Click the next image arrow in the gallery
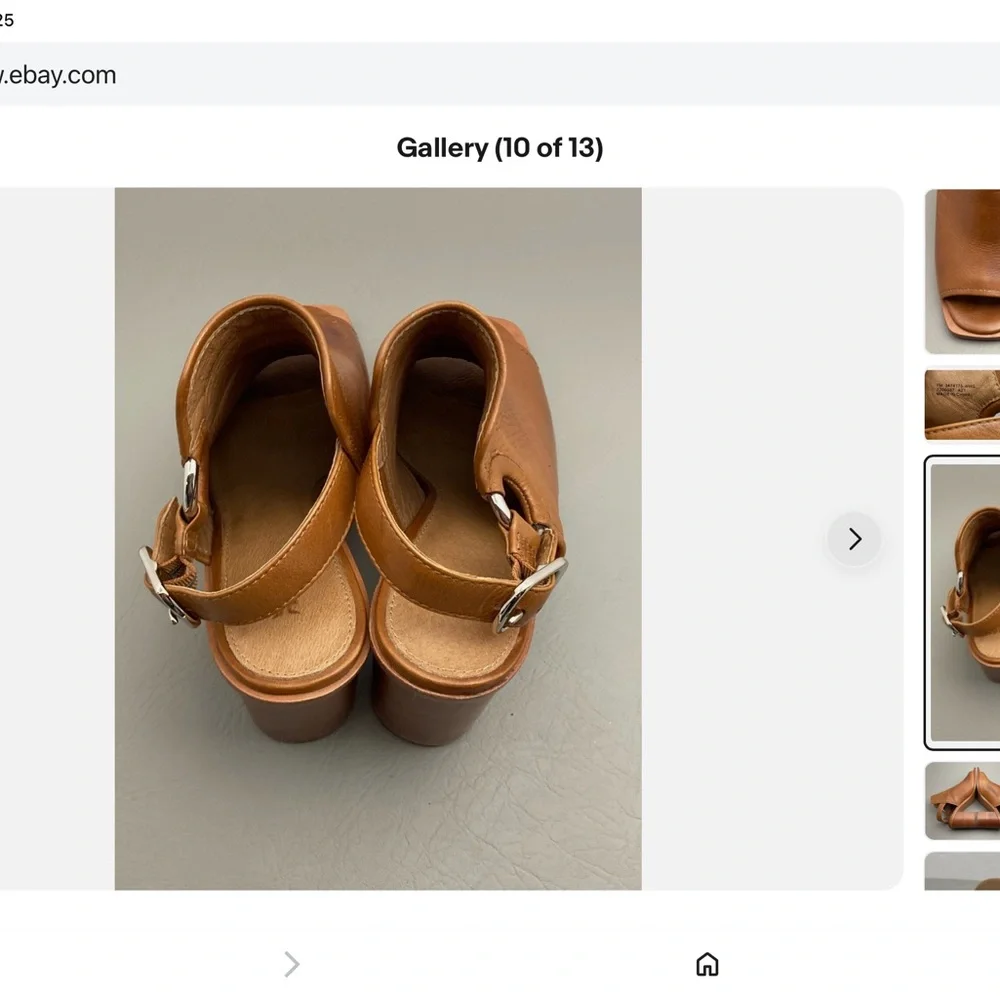The height and width of the screenshot is (1000, 1000). tap(854, 539)
